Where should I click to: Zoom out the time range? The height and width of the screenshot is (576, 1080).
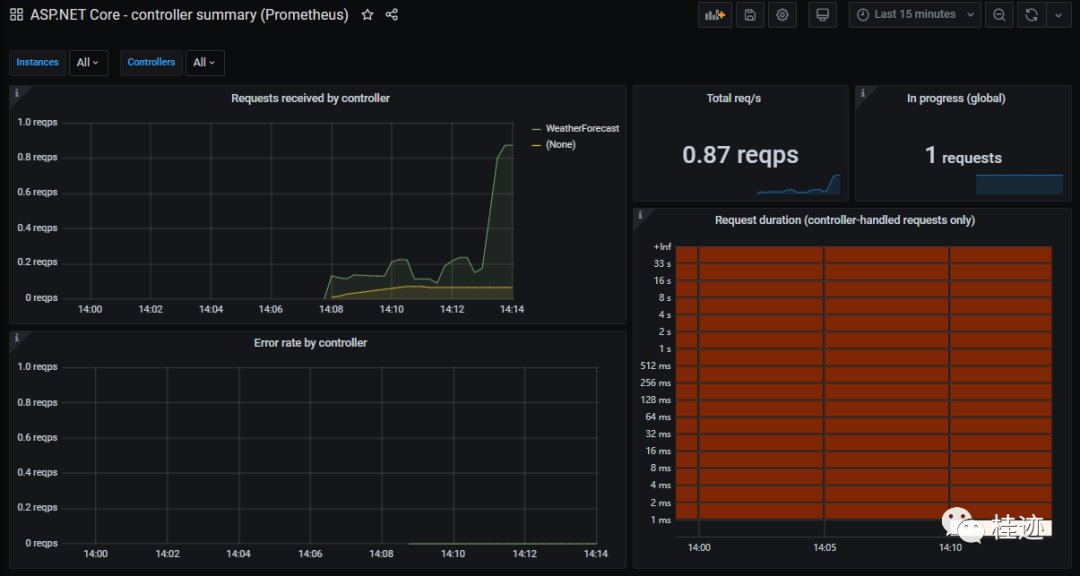pos(999,14)
